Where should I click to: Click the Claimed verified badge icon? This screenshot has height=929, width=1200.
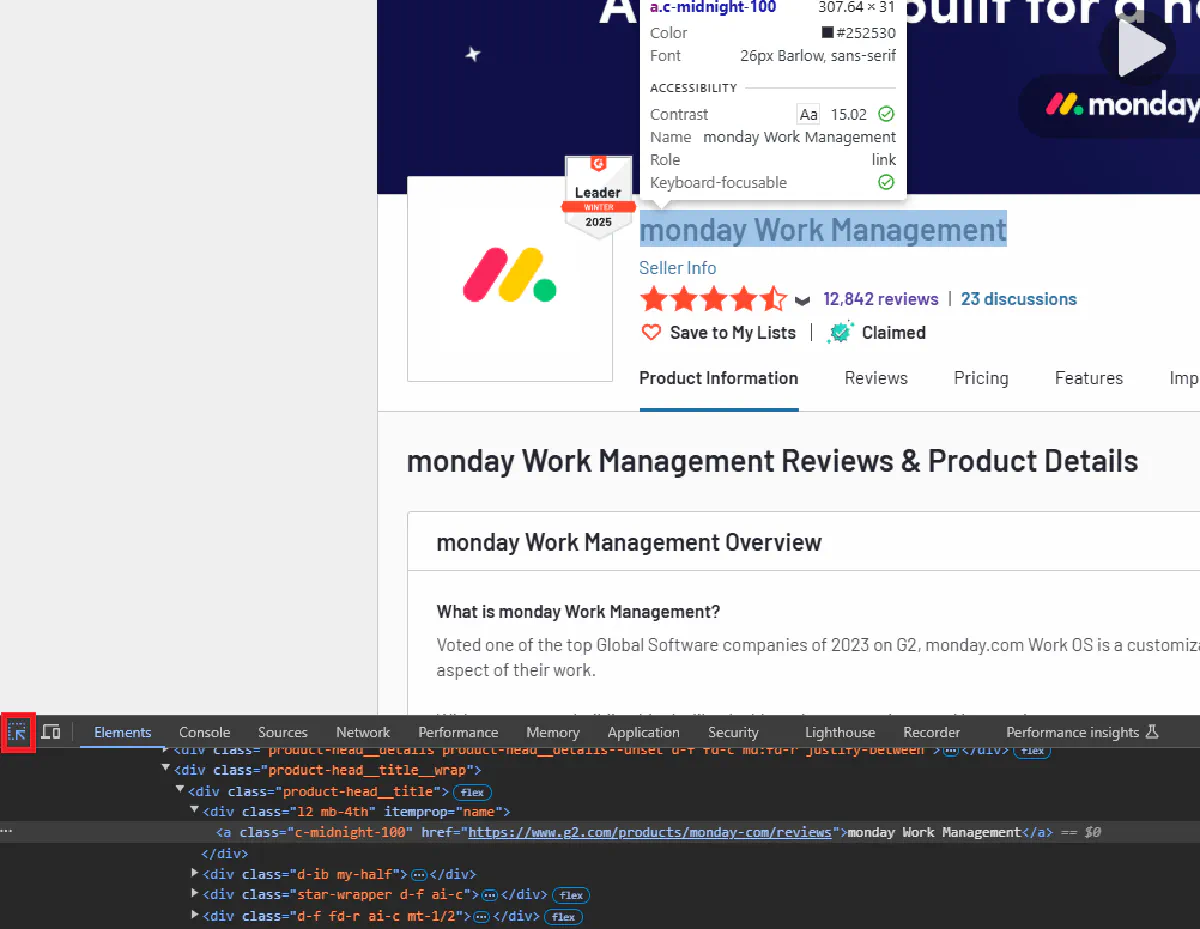[x=840, y=333]
